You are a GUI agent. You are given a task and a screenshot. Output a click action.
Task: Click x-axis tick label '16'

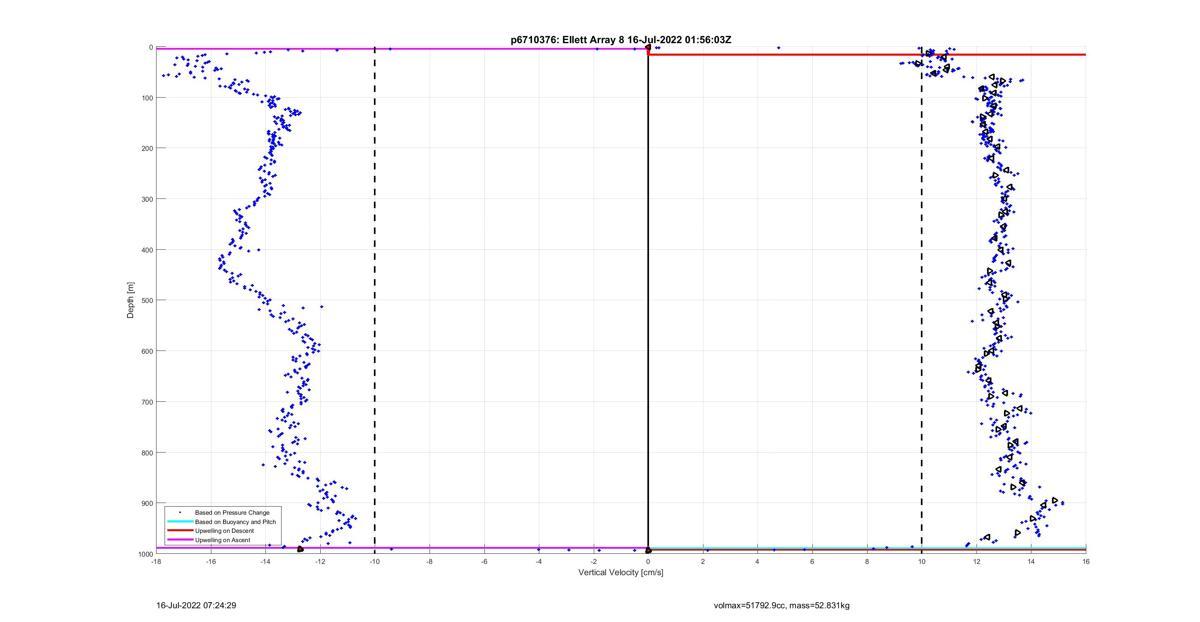pos(1085,561)
